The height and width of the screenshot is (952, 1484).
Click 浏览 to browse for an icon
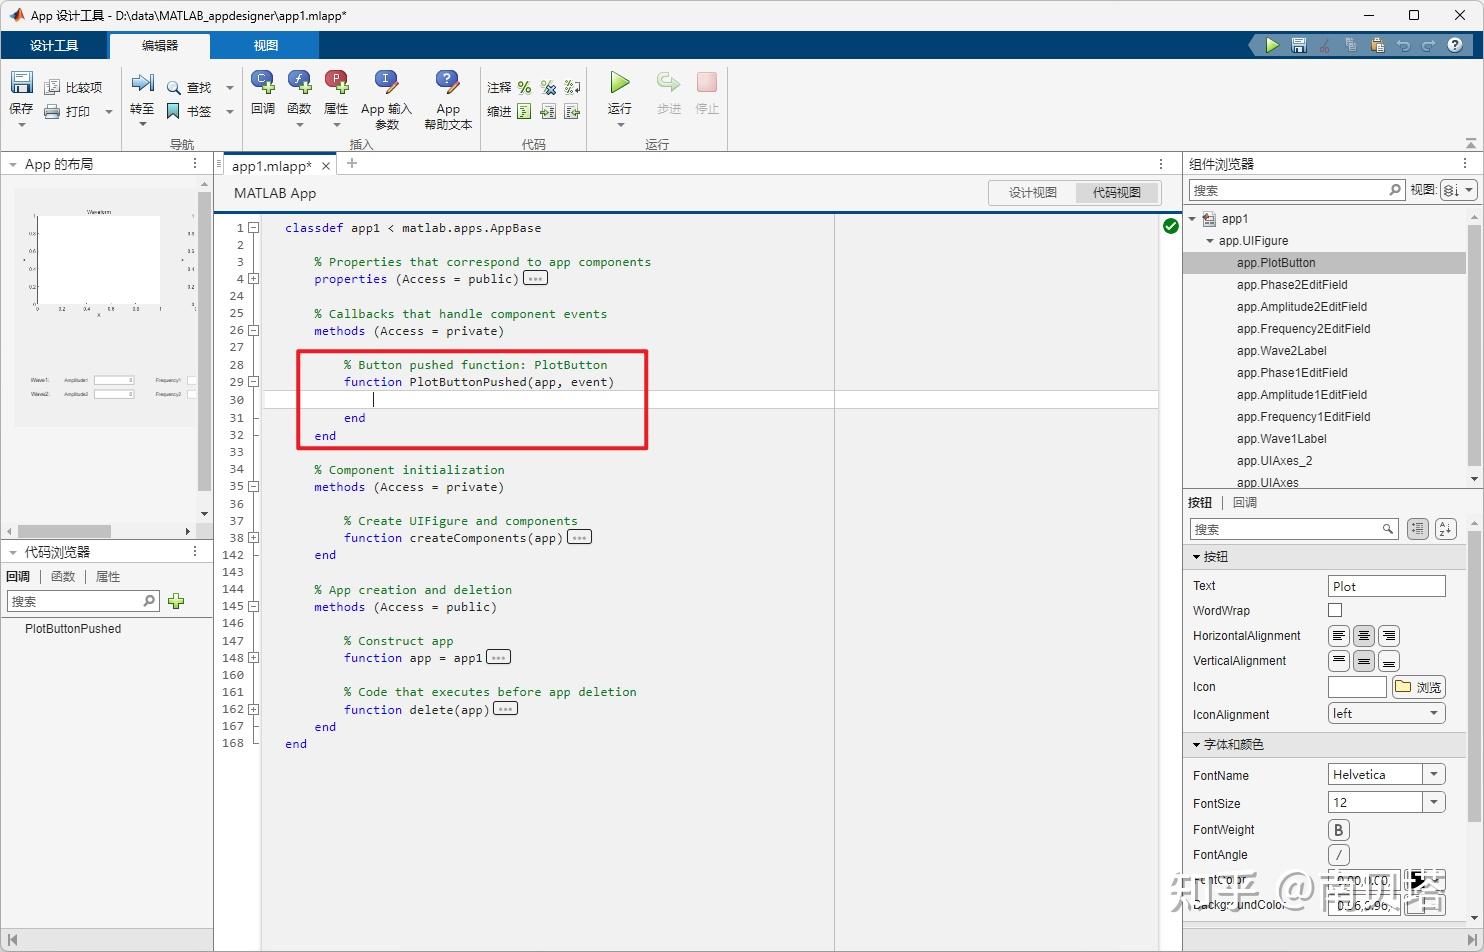(1418, 687)
